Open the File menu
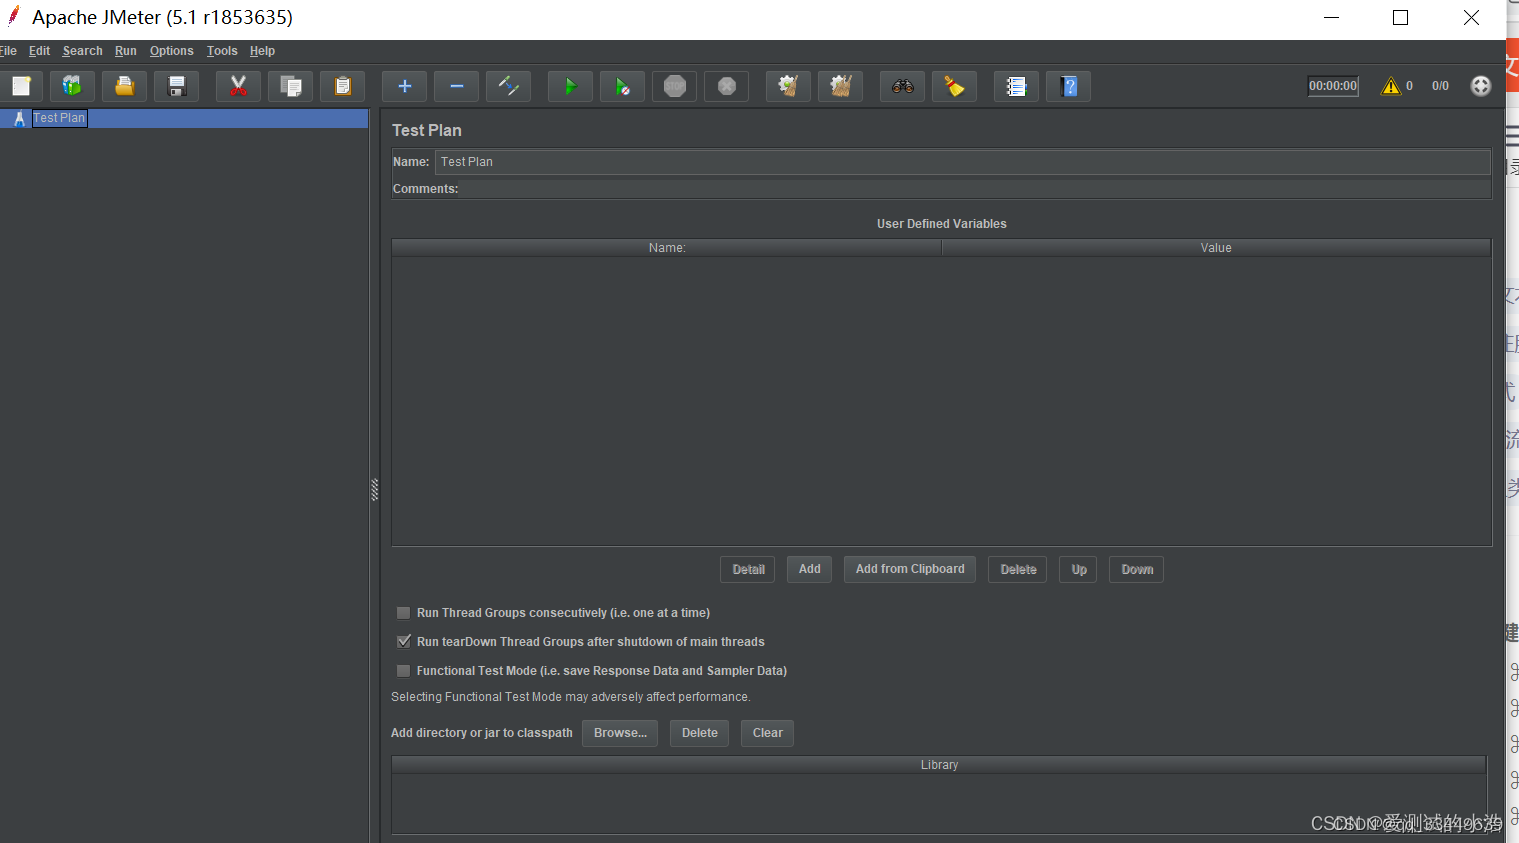Viewport: 1519px width, 843px height. (8, 51)
